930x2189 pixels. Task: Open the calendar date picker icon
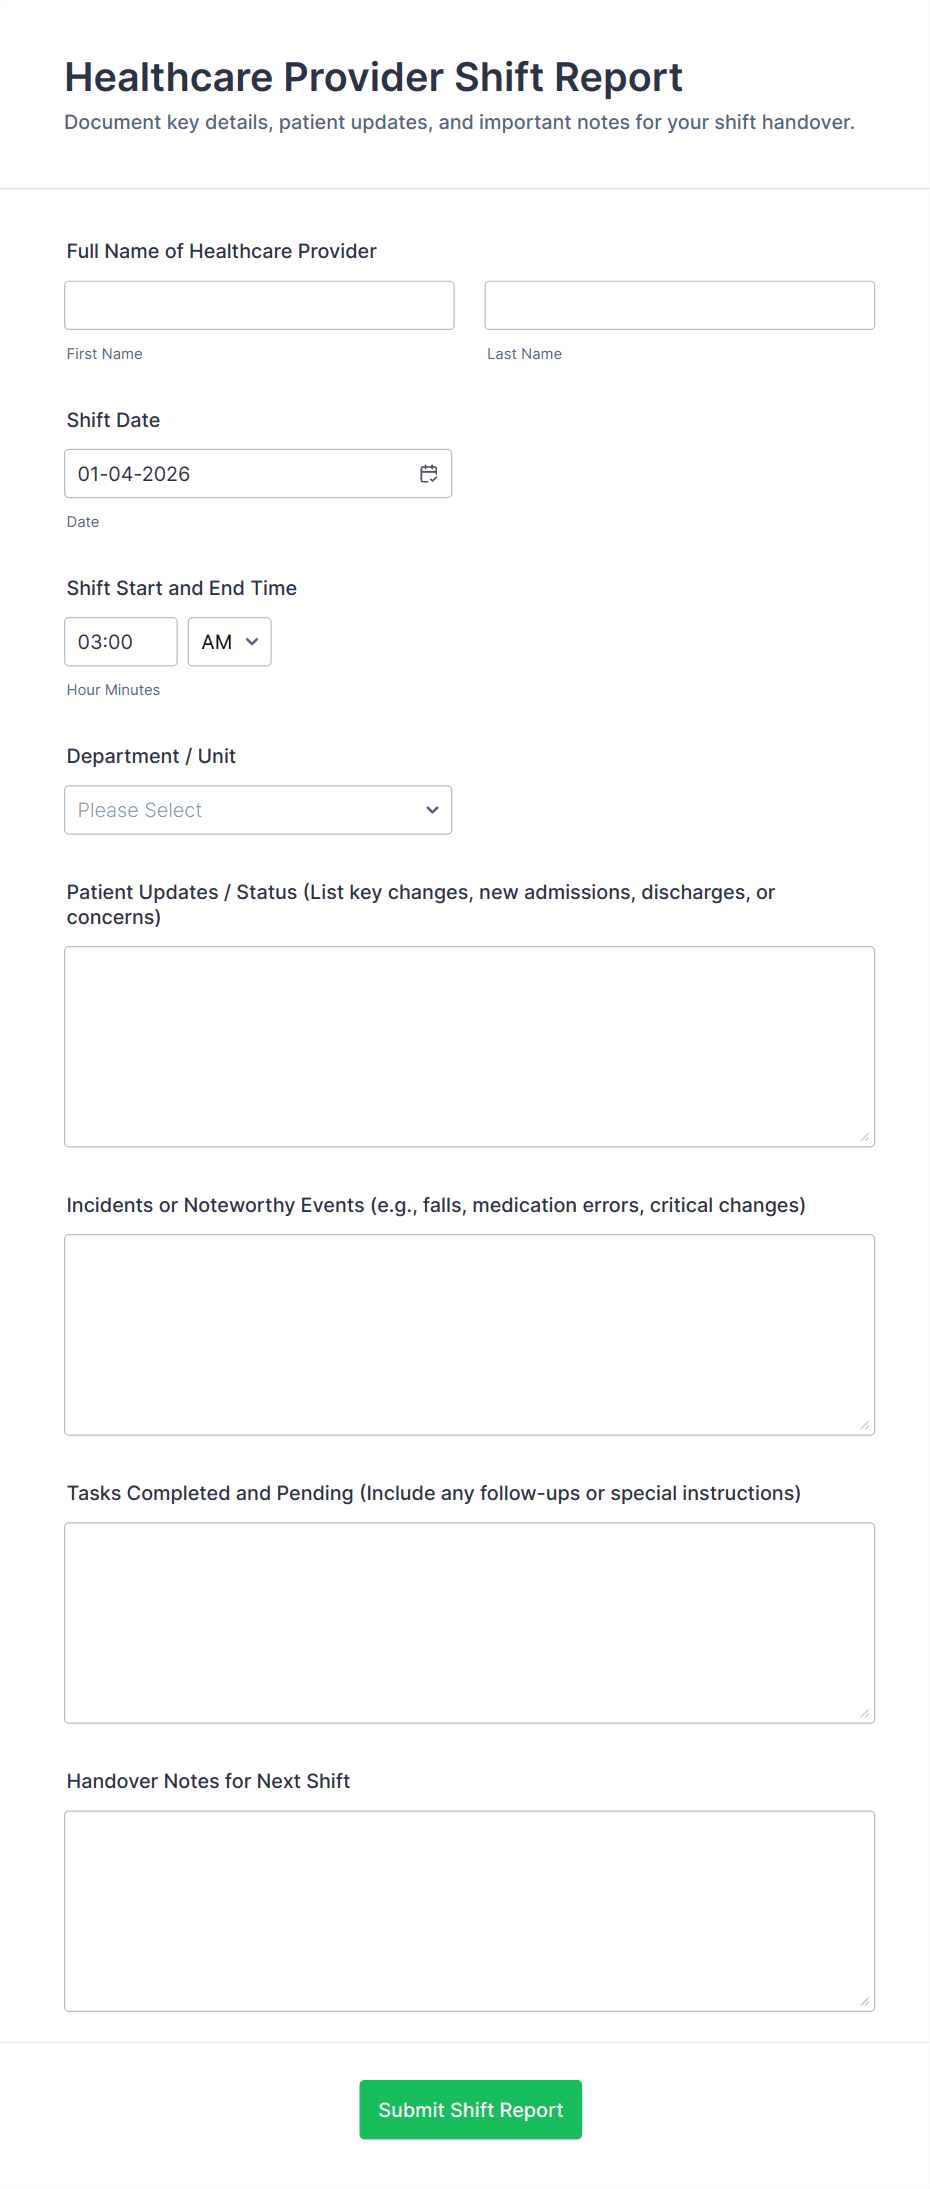pyautogui.click(x=429, y=473)
